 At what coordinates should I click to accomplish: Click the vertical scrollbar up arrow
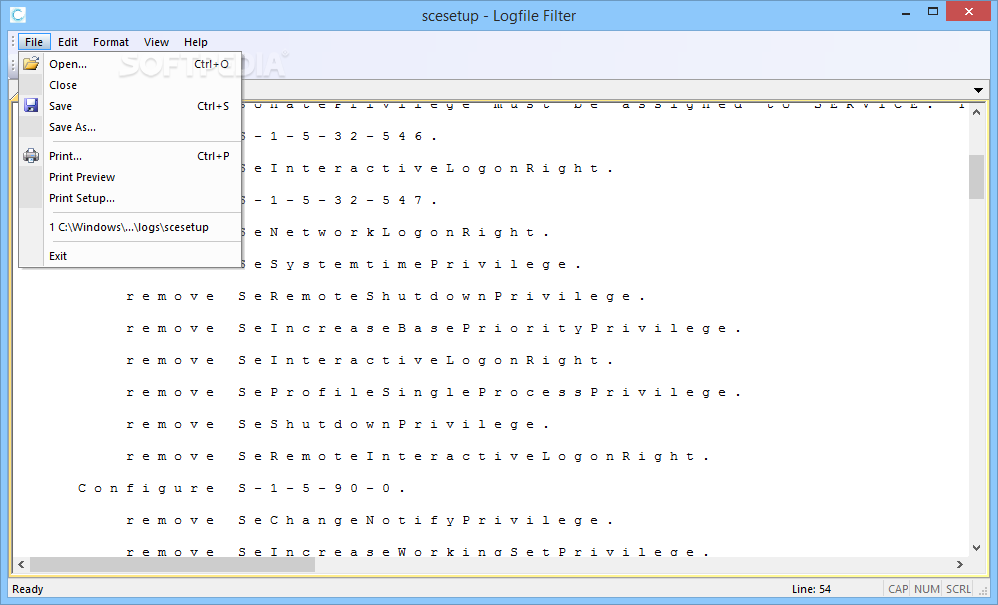pyautogui.click(x=976, y=112)
